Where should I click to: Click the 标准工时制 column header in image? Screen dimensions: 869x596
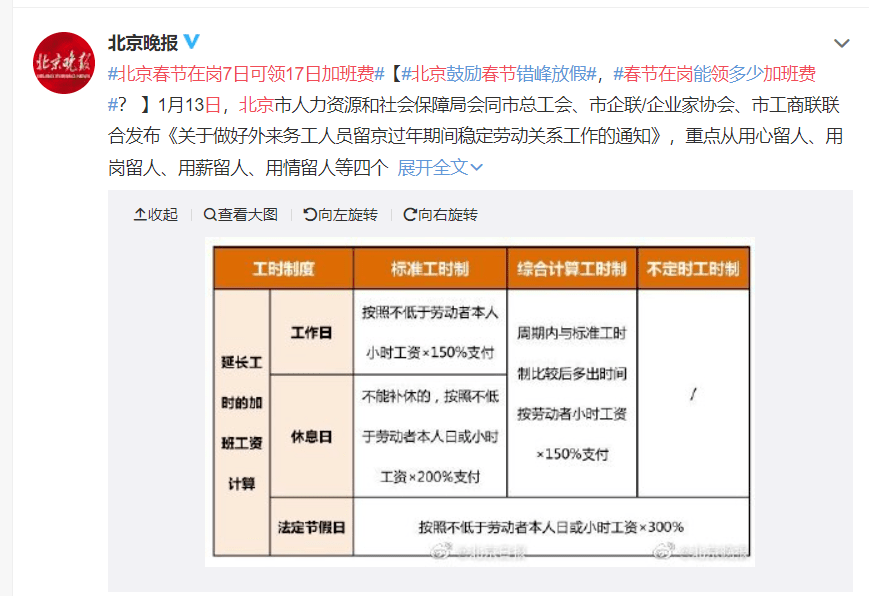430,269
